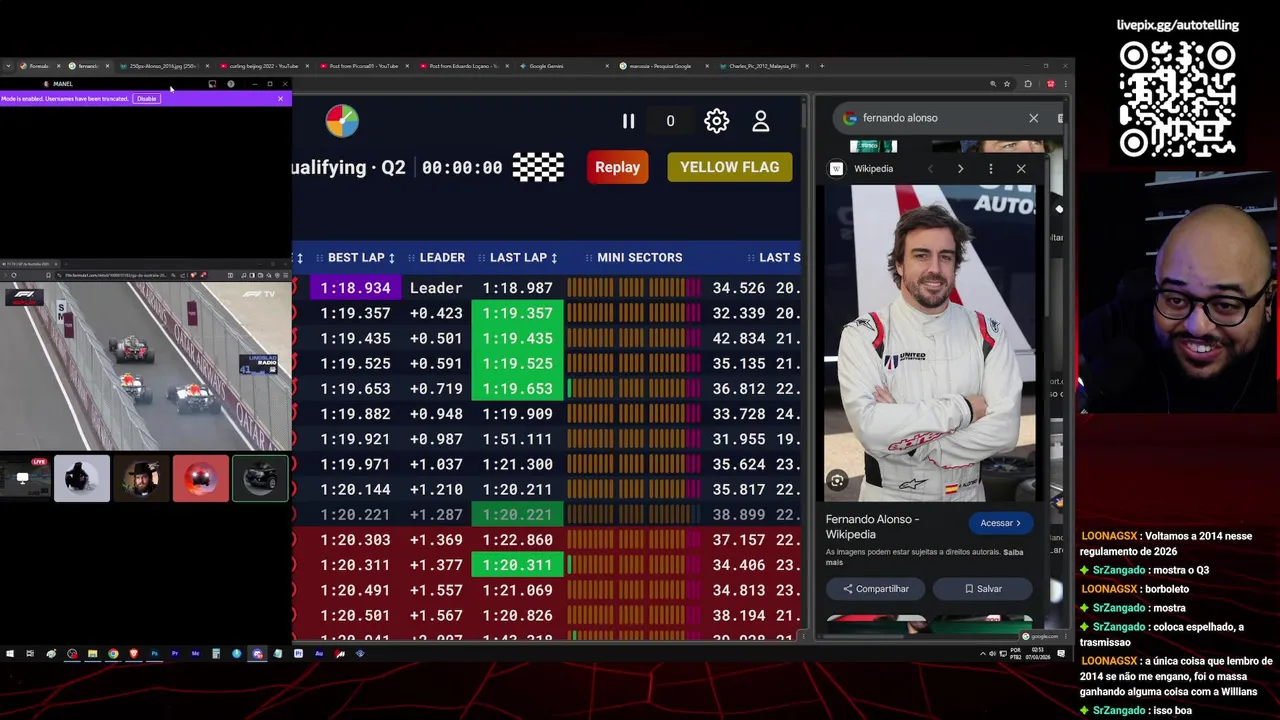The width and height of the screenshot is (1280, 720).
Task: Select the red car avatar tile
Action: pos(200,478)
